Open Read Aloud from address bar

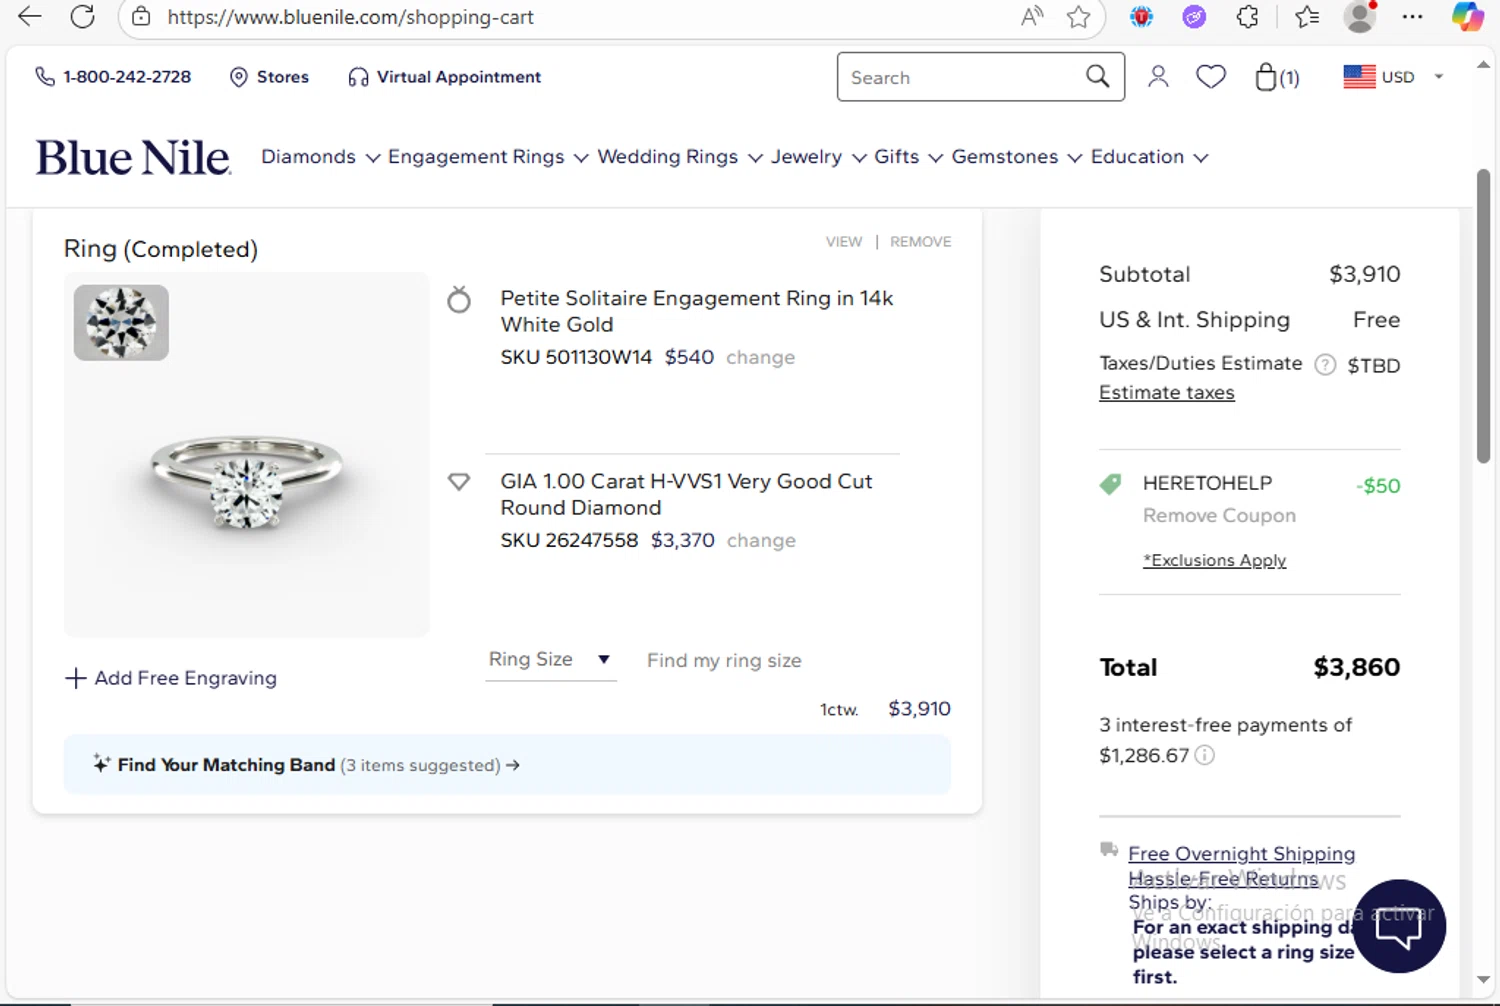tap(1032, 16)
